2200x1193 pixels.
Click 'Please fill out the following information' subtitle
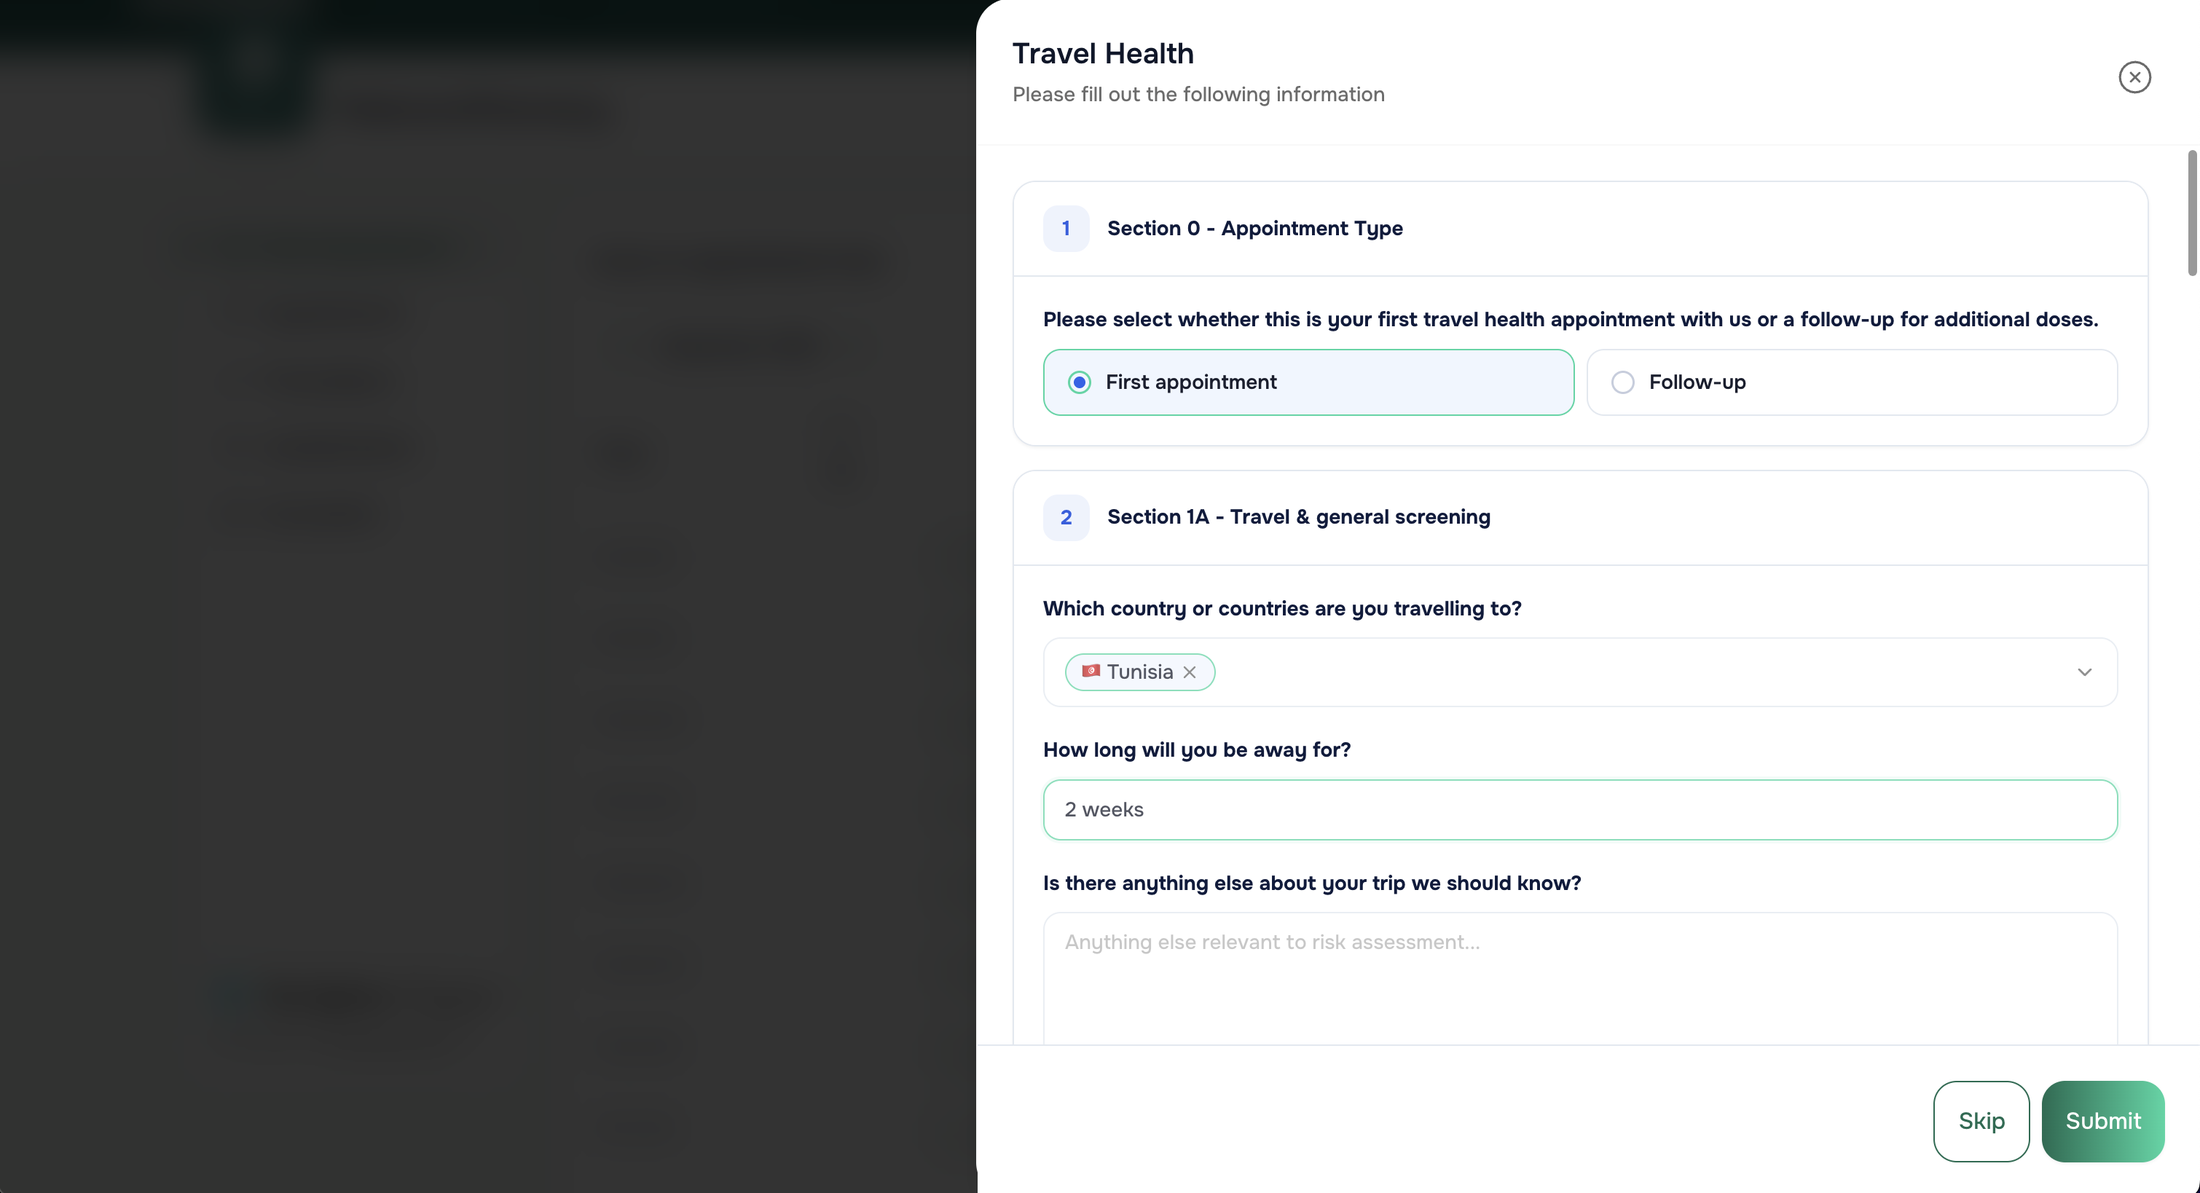(1198, 94)
